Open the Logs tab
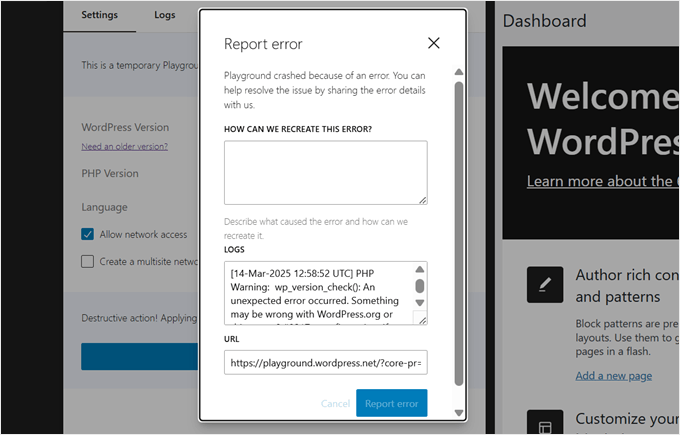 click(165, 15)
